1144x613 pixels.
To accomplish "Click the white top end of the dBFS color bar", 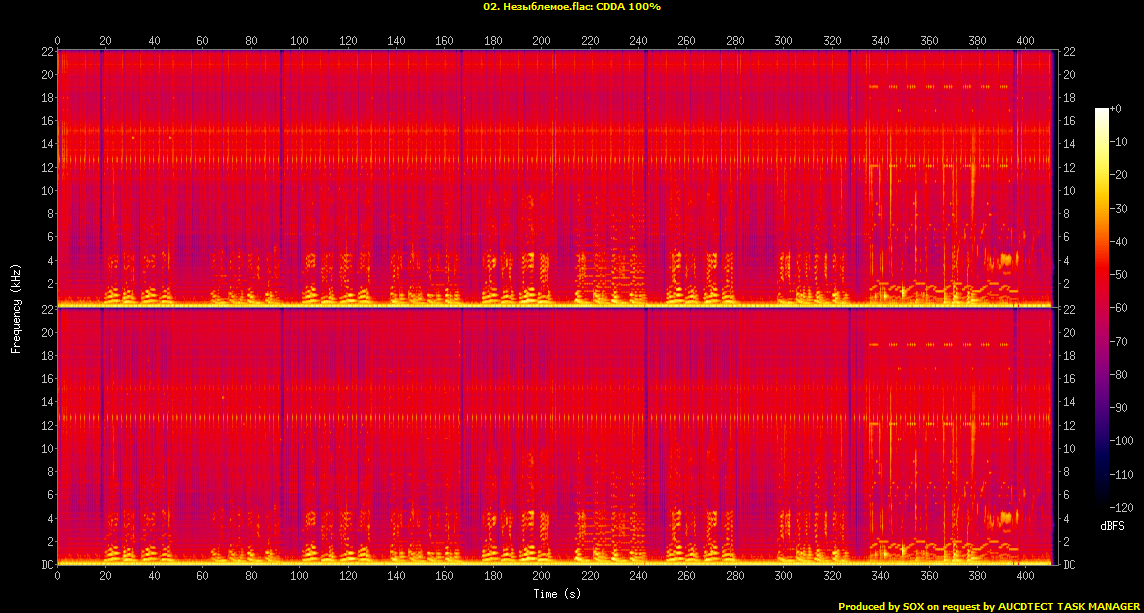I will 1102,111.
